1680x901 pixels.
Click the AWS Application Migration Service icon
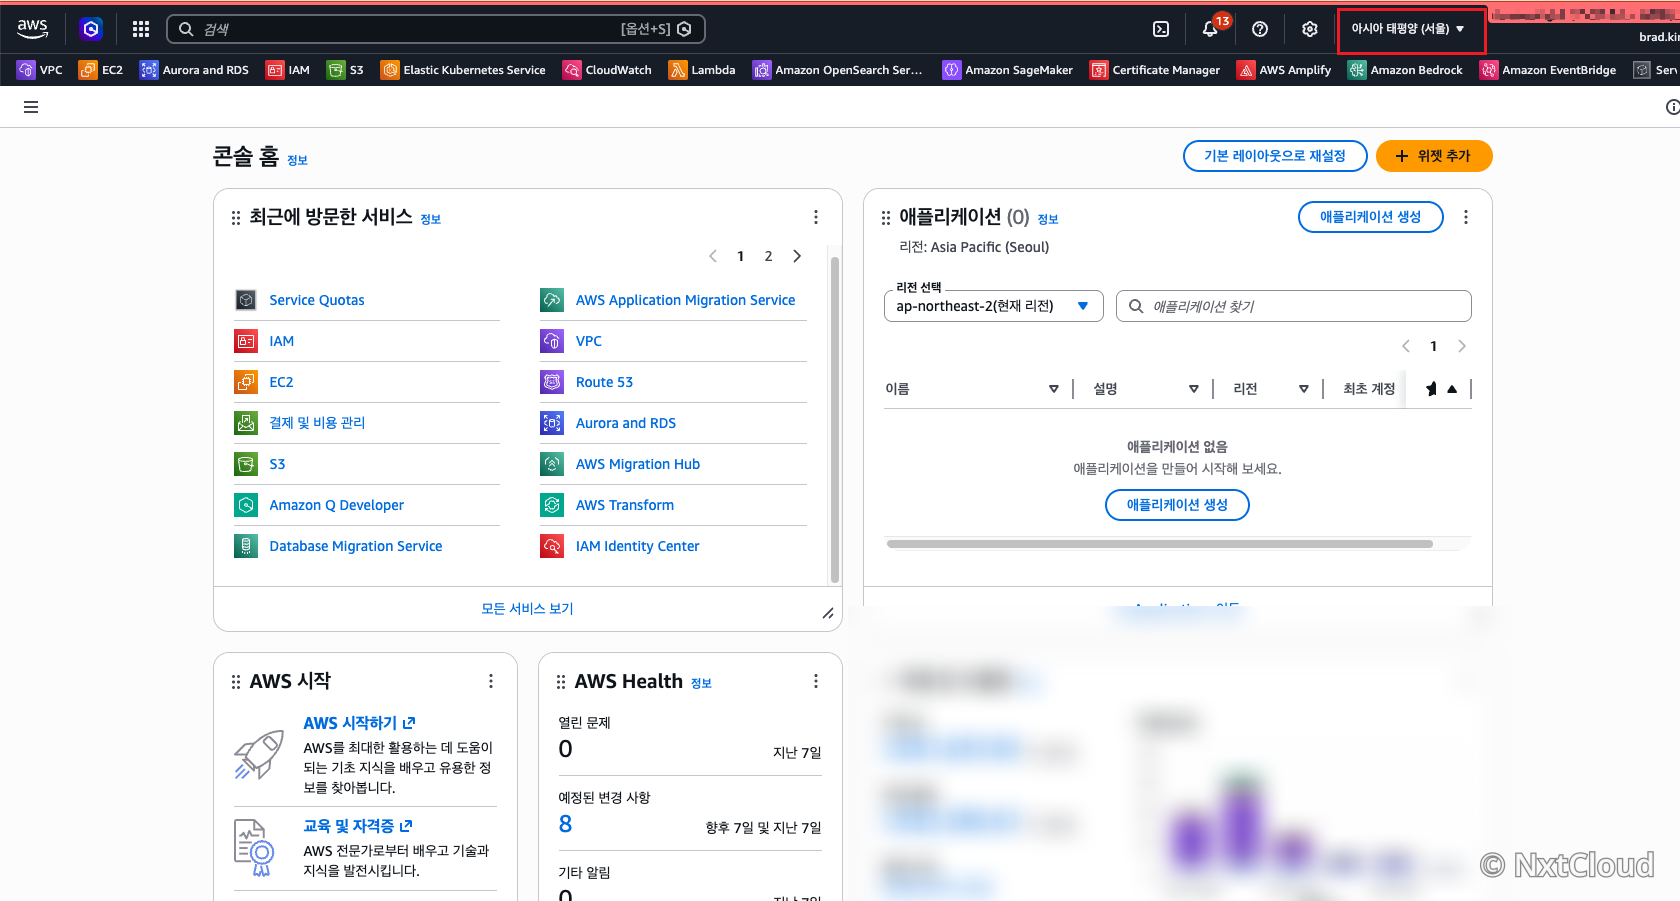click(x=552, y=300)
